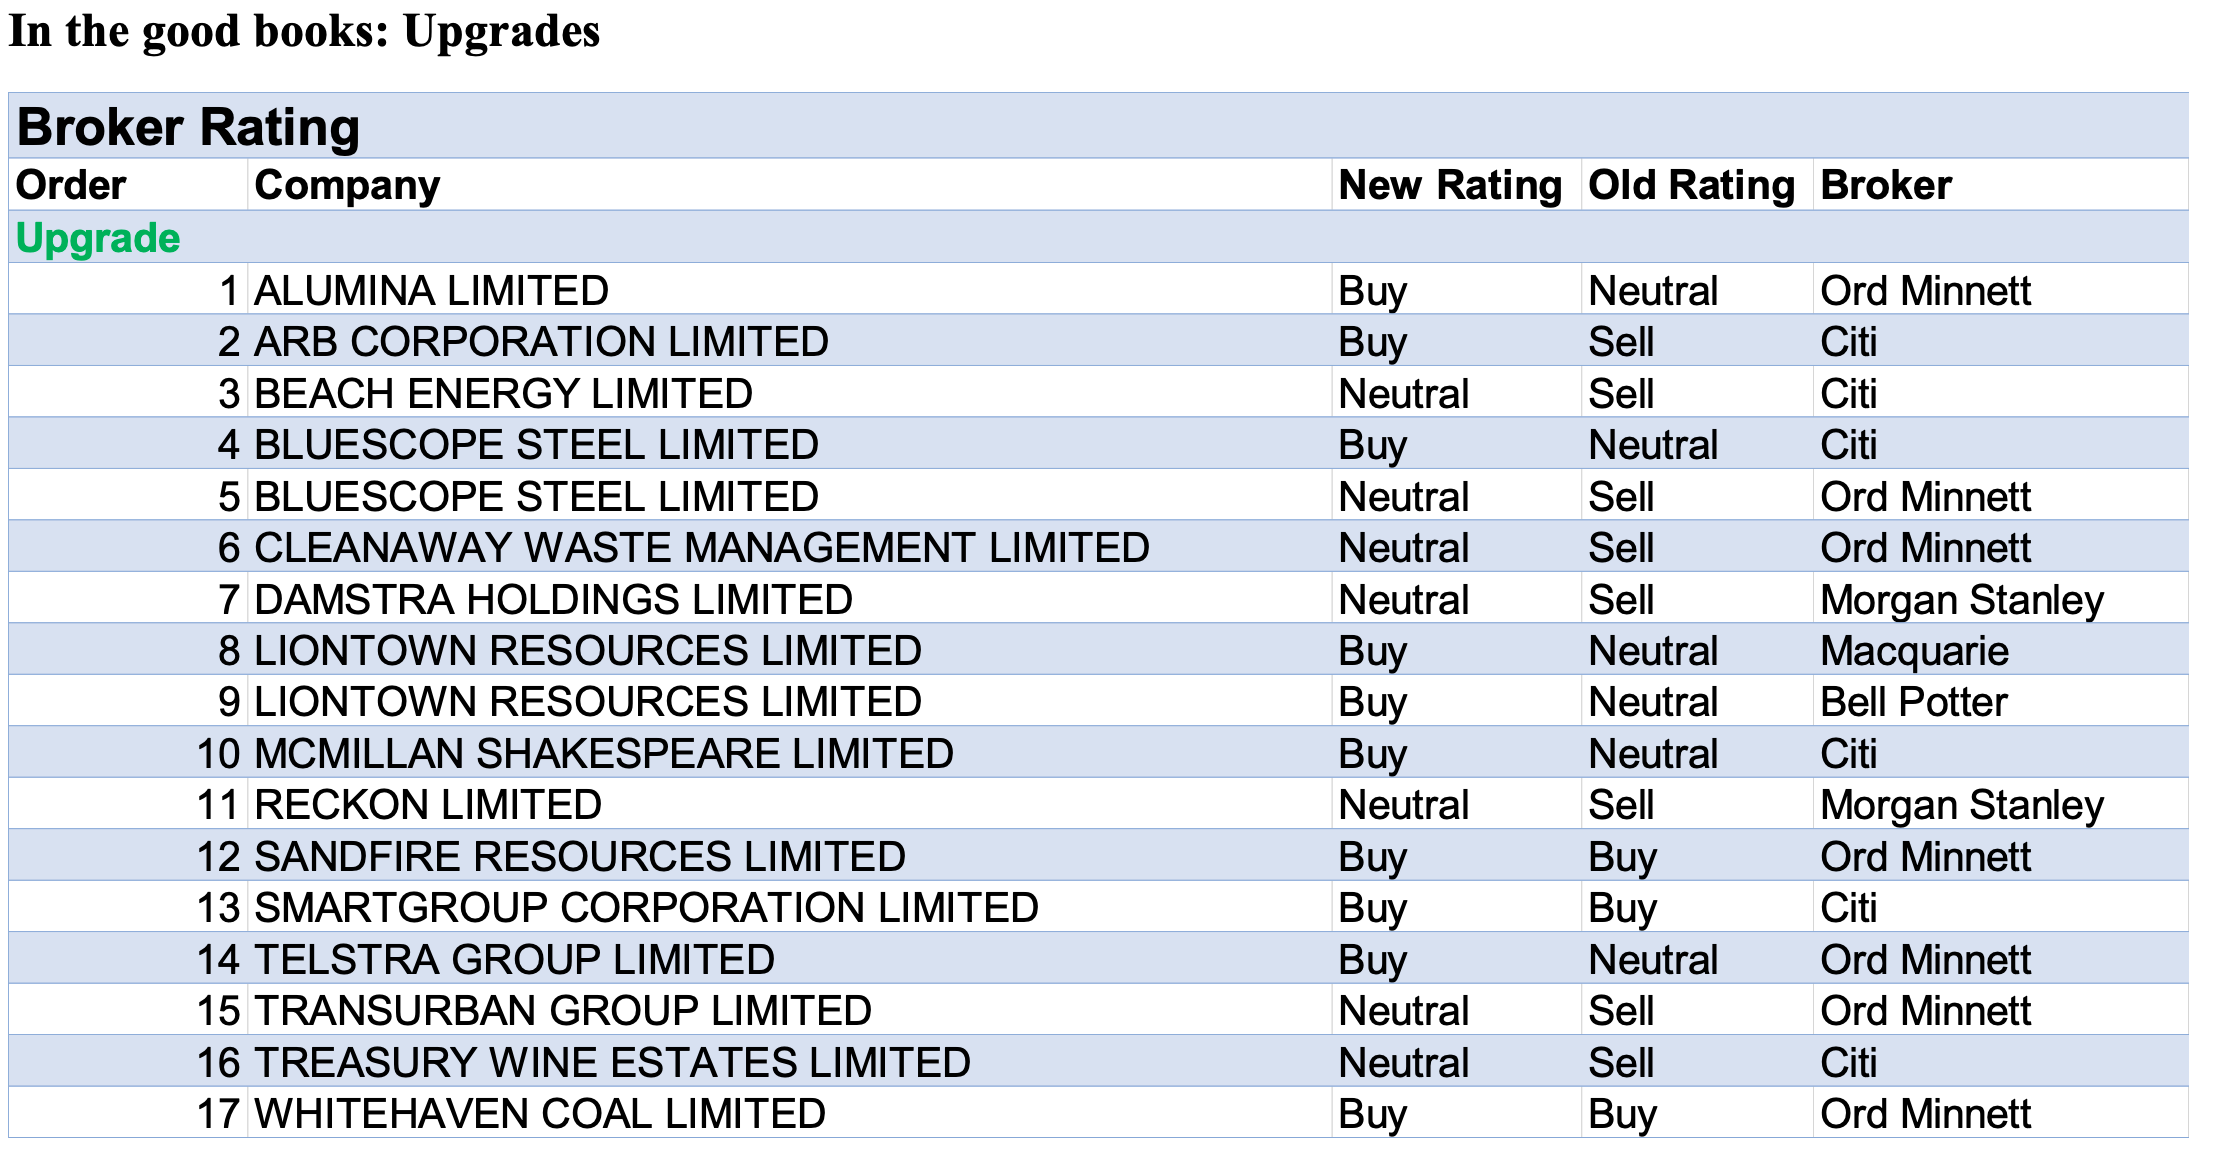Click the Old Rating column header
The image size is (2218, 1172).
pos(1692,185)
